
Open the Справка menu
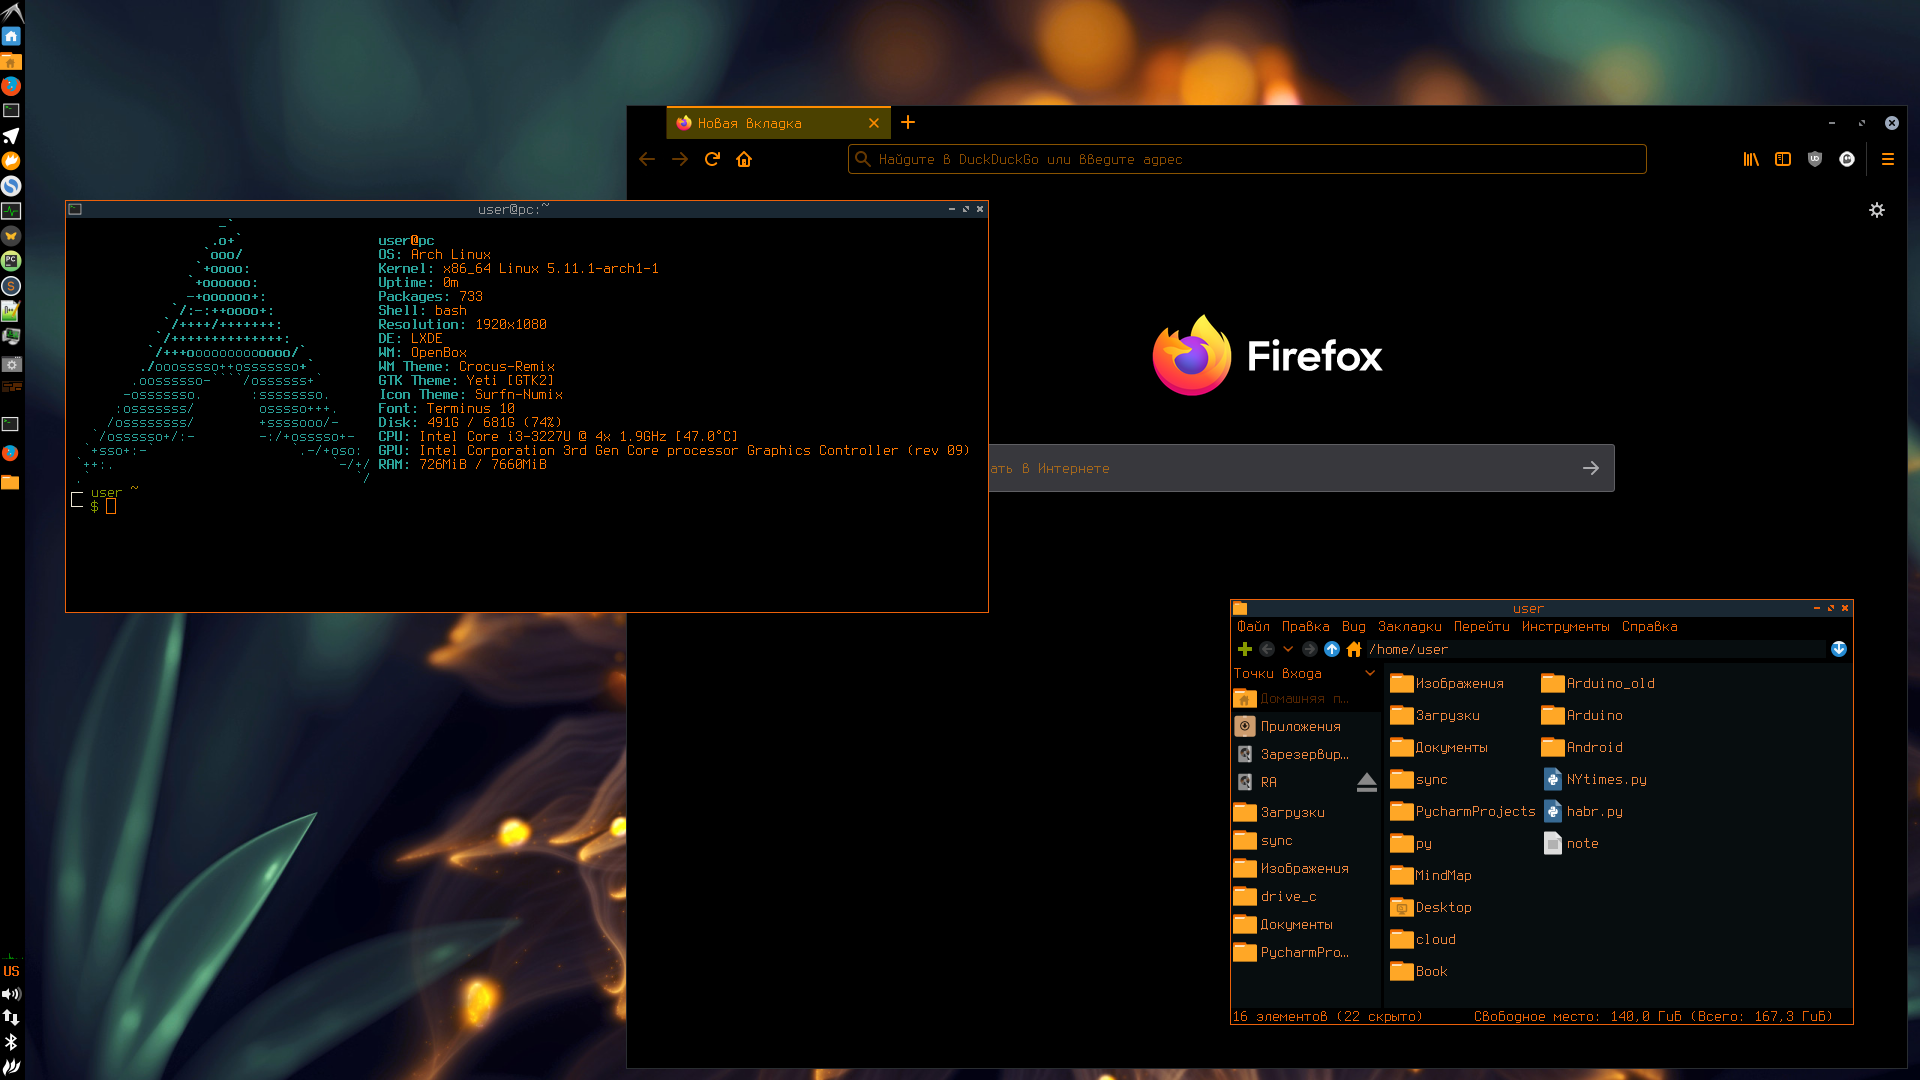(1650, 627)
